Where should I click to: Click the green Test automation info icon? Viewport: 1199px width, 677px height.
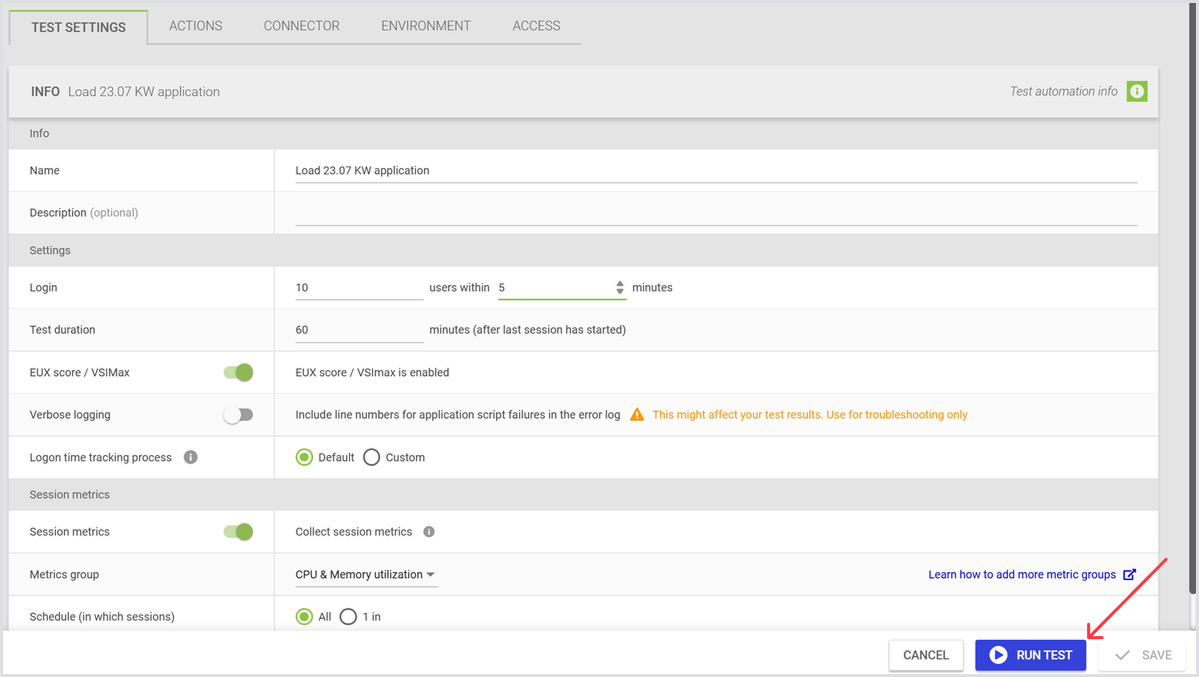(x=1137, y=92)
